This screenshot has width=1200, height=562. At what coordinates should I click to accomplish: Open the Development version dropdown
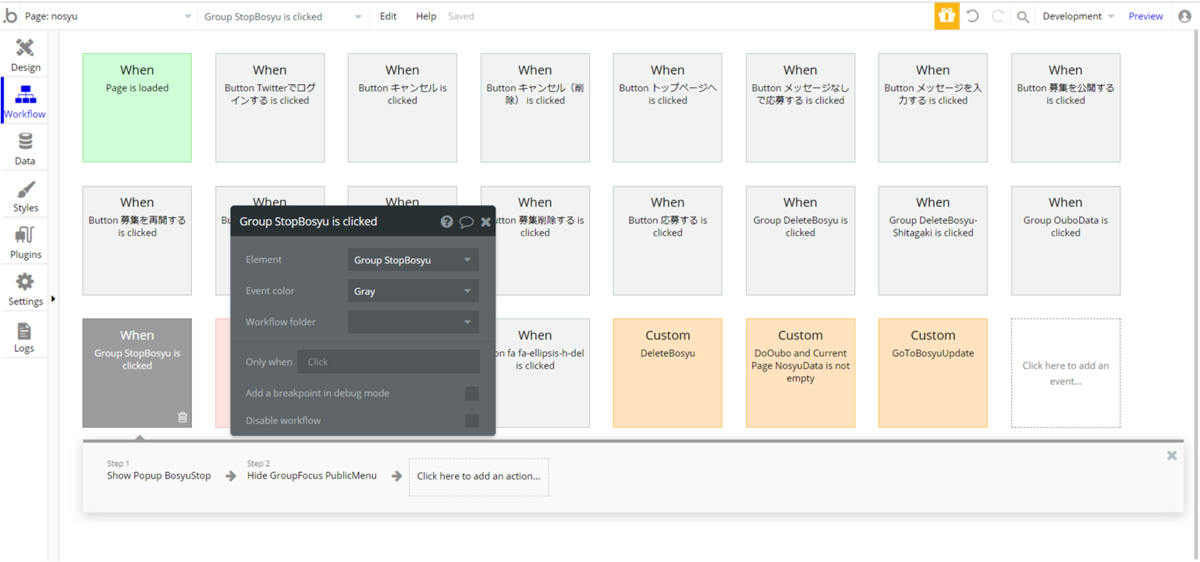(x=1078, y=16)
